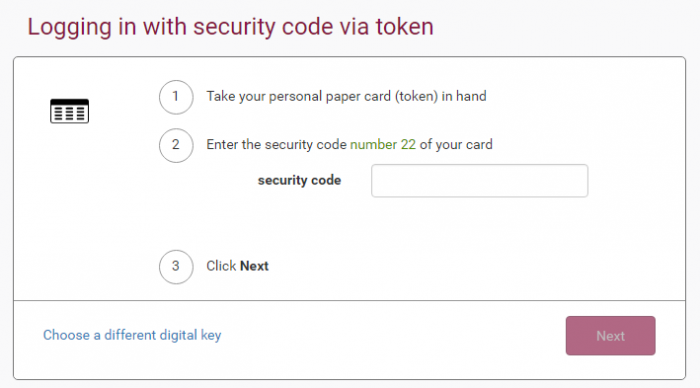Click the Enter the security code text
The height and width of the screenshot is (388, 700).
point(276,145)
